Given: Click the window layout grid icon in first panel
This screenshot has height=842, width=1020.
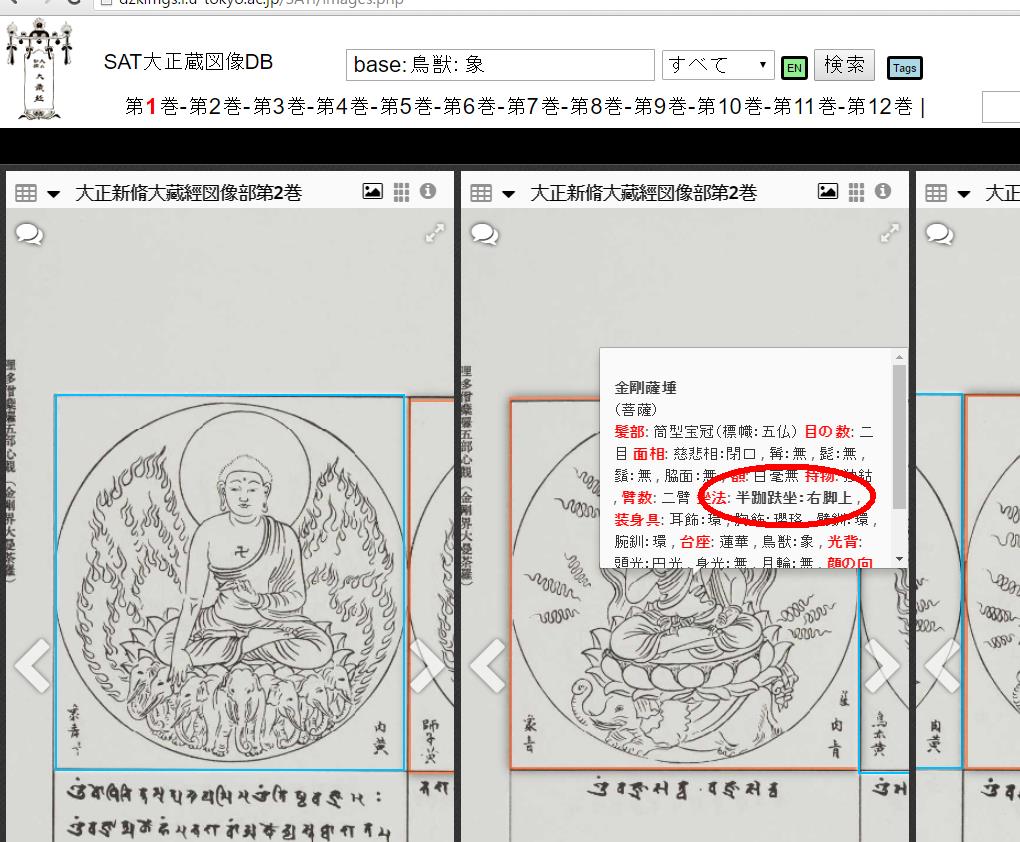Looking at the screenshot, I should [26, 193].
